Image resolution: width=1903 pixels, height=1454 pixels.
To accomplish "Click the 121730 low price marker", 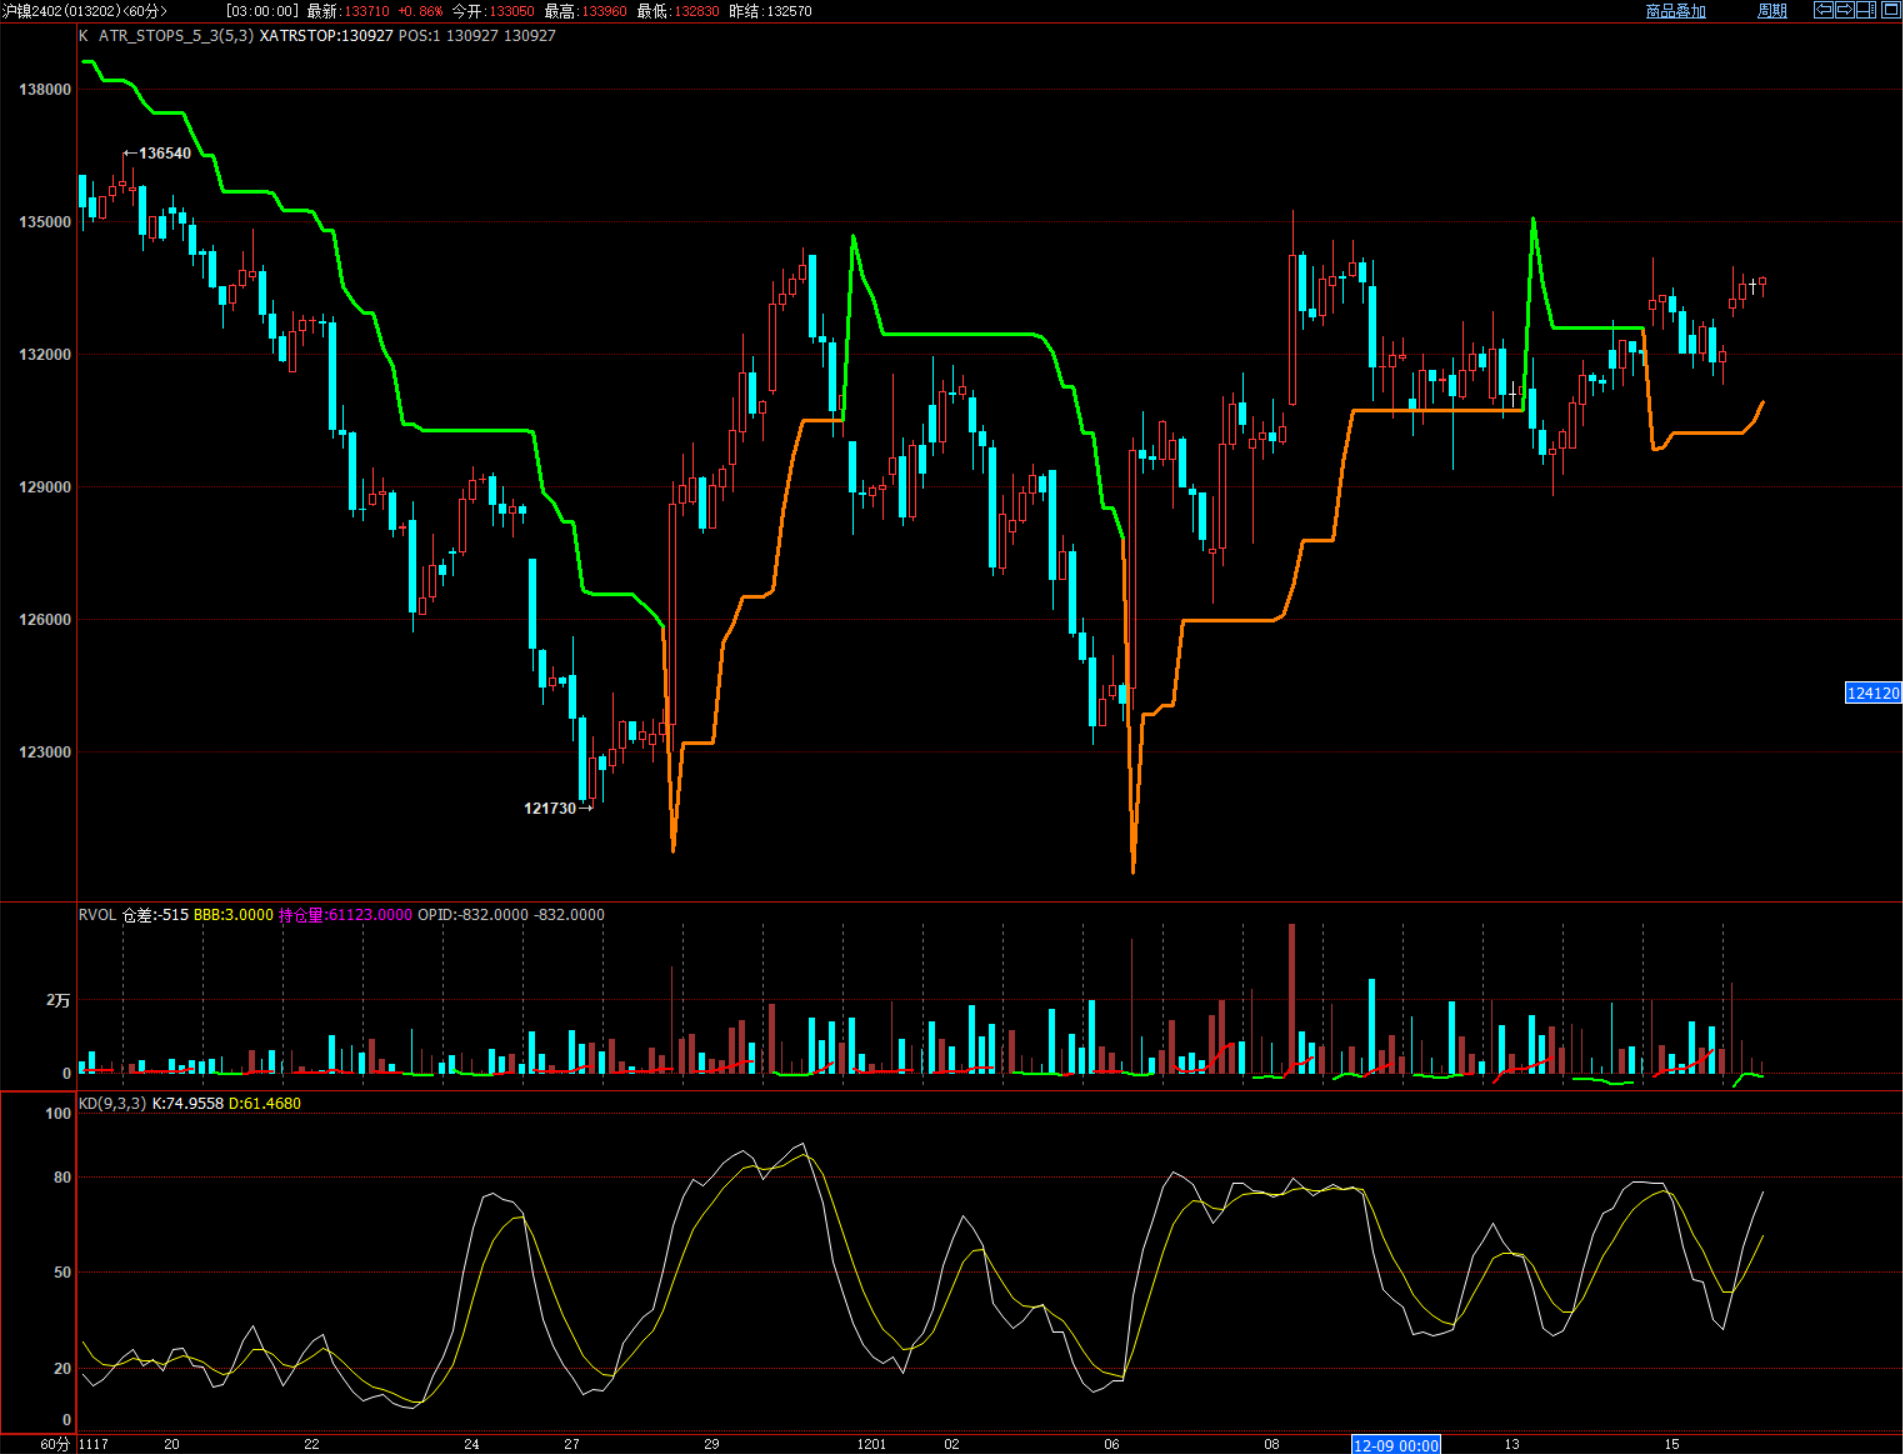I will click(x=550, y=808).
